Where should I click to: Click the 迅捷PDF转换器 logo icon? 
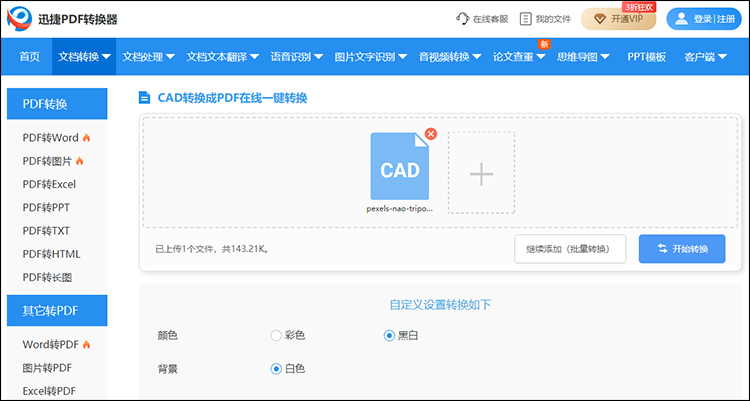tap(18, 19)
